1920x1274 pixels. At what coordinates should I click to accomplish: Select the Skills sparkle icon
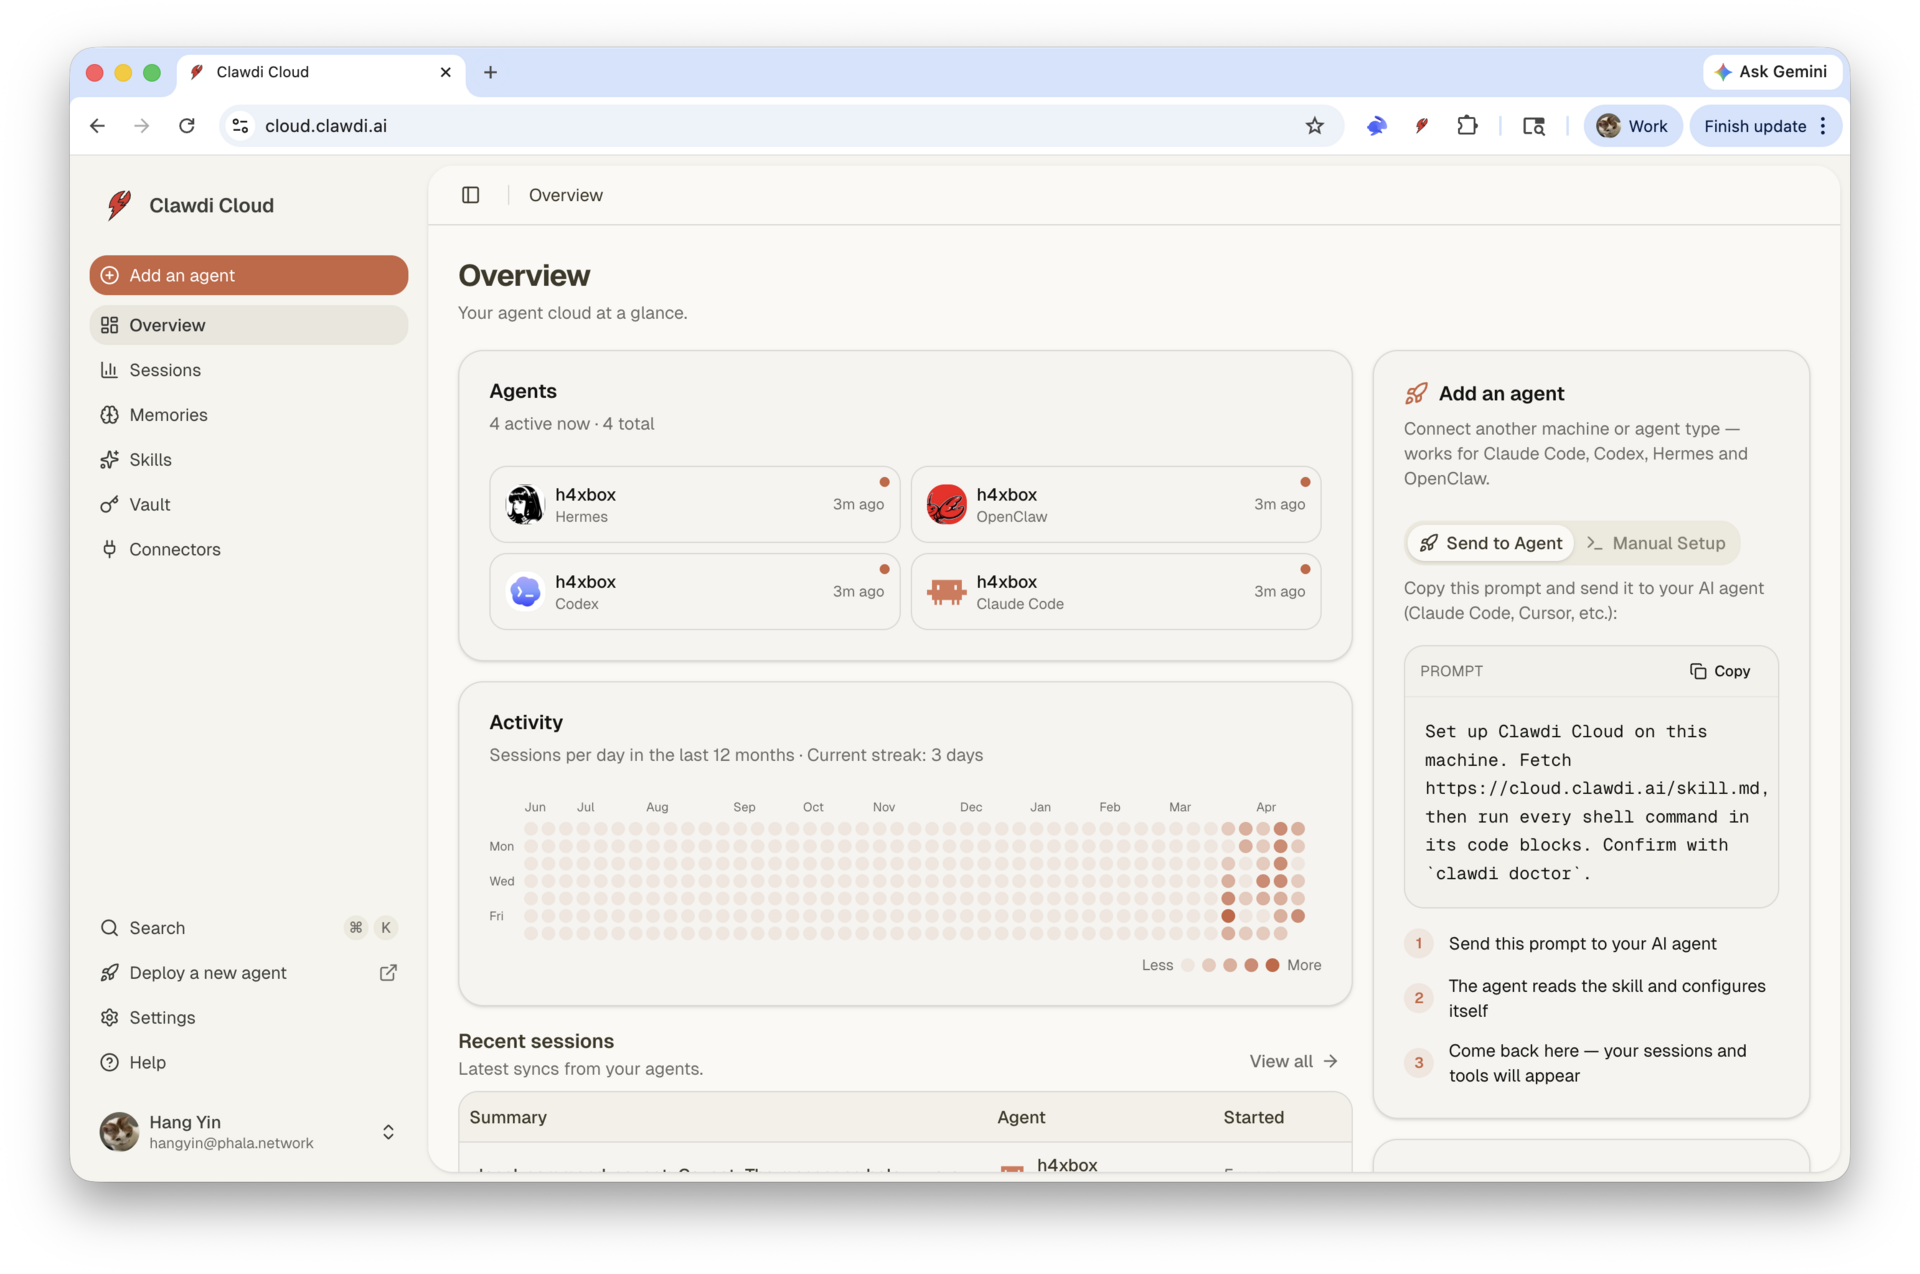point(110,459)
